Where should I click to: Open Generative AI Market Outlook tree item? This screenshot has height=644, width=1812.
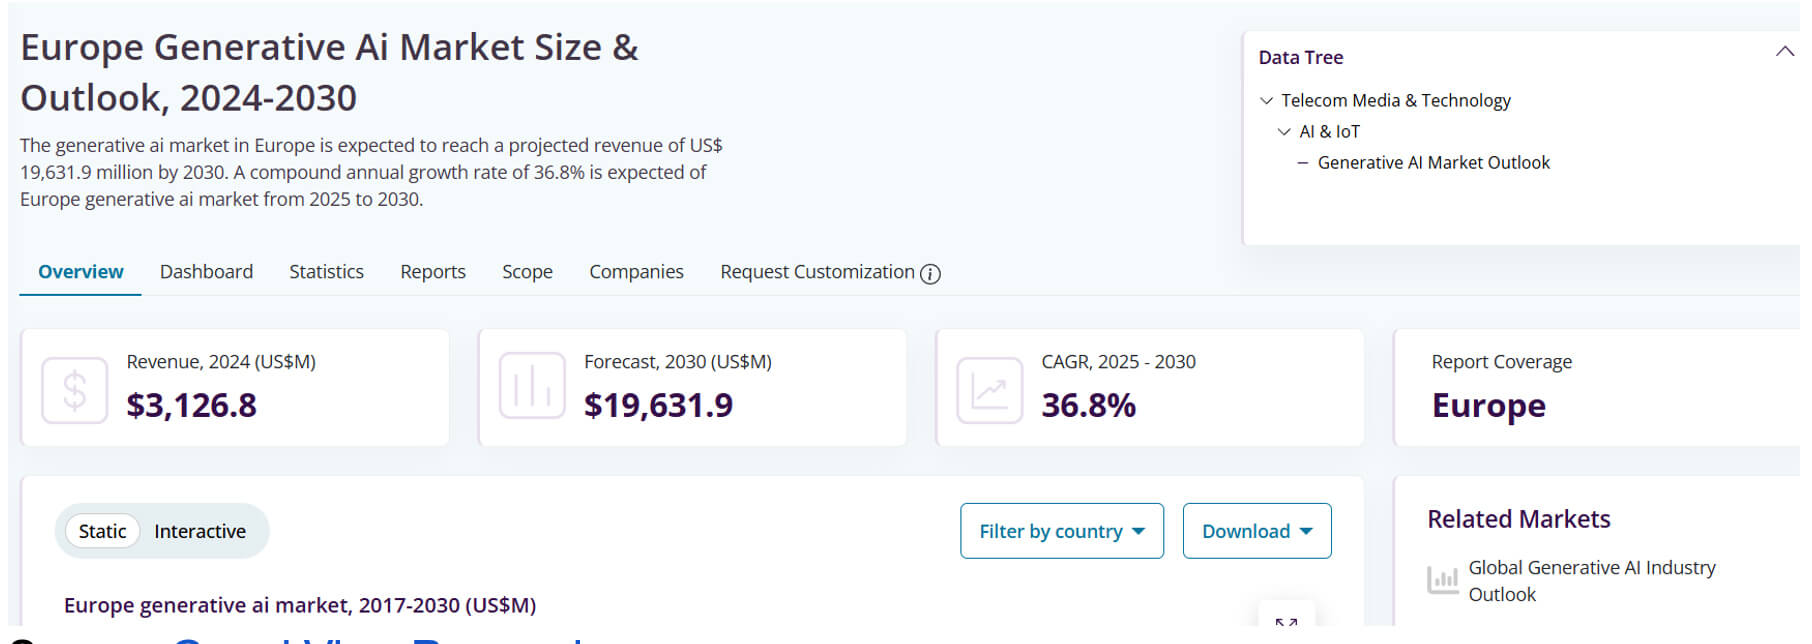coord(1433,163)
